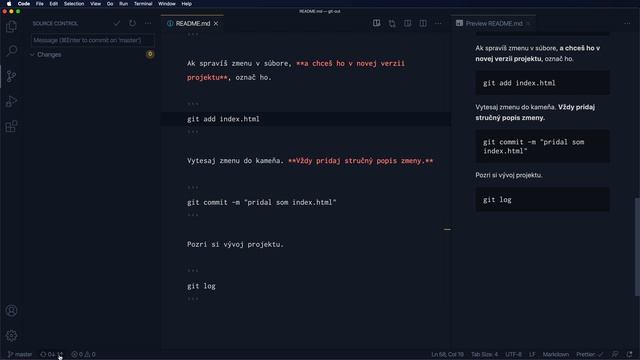Open the Window menu
Image resolution: width=640 pixels, height=360 pixels.
point(167,4)
